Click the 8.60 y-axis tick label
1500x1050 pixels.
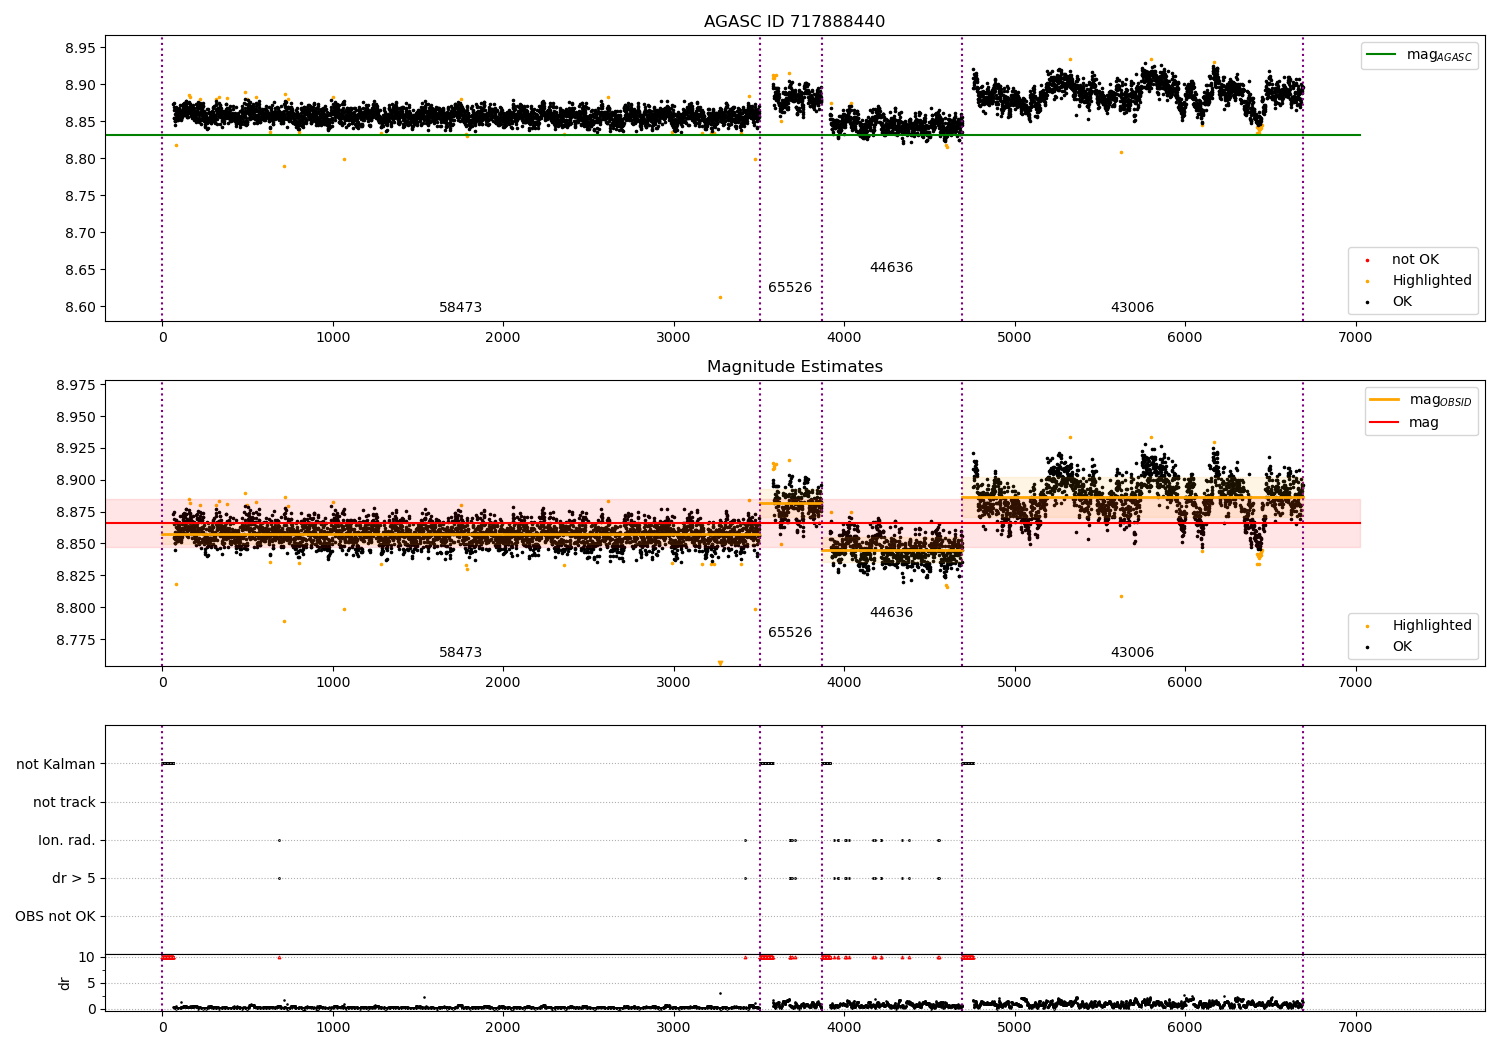80,307
